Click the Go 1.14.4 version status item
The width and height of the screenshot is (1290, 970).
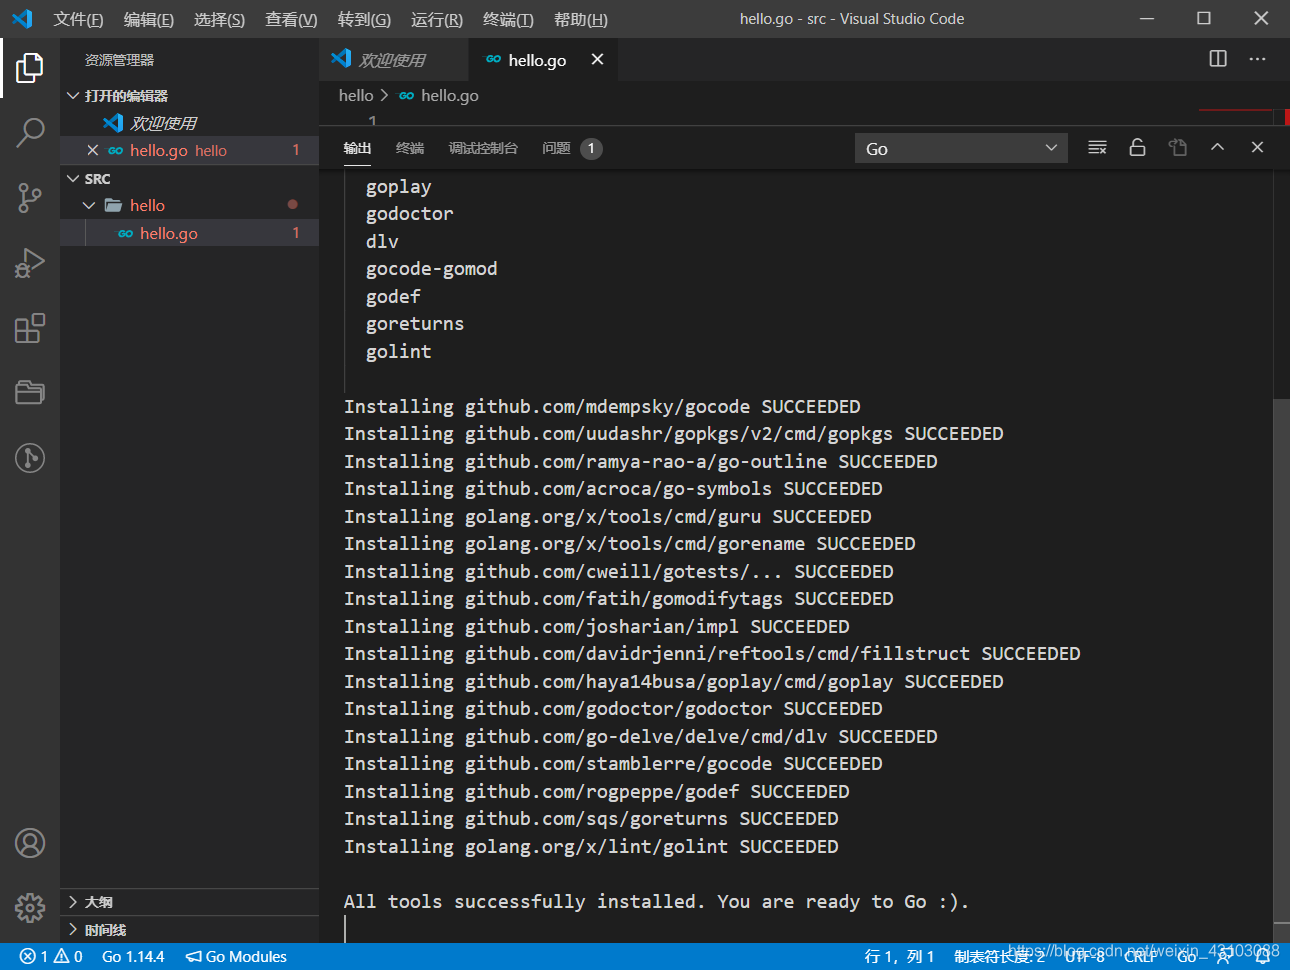pyautogui.click(x=133, y=957)
